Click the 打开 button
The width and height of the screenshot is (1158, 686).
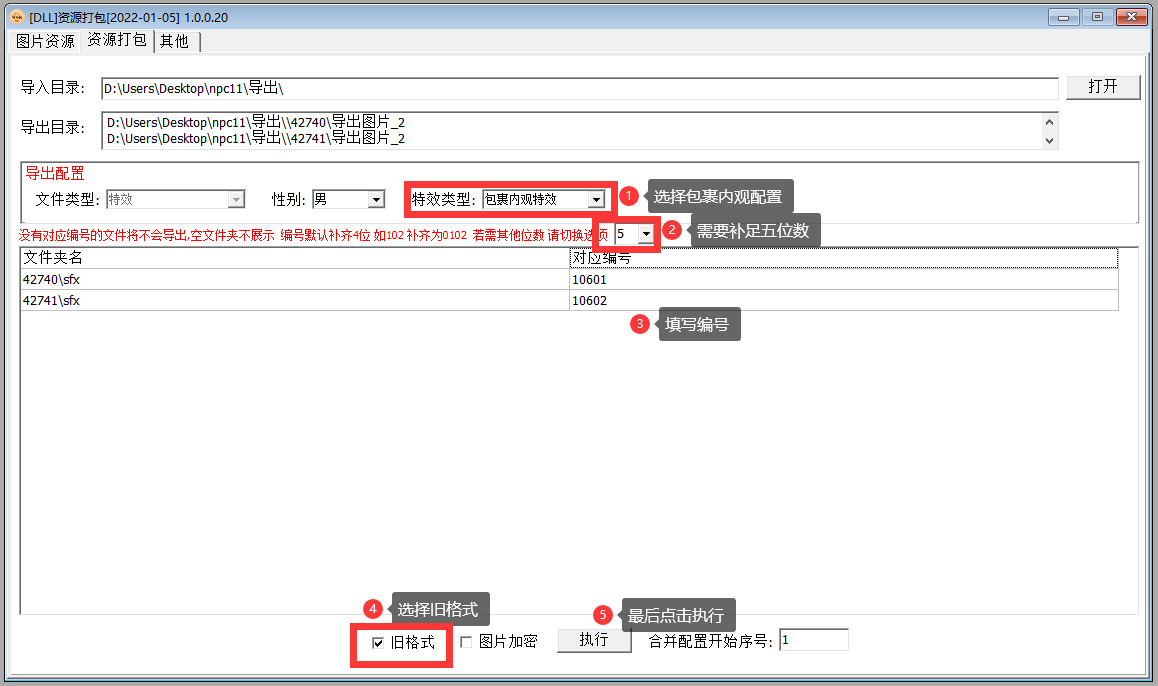point(1102,87)
